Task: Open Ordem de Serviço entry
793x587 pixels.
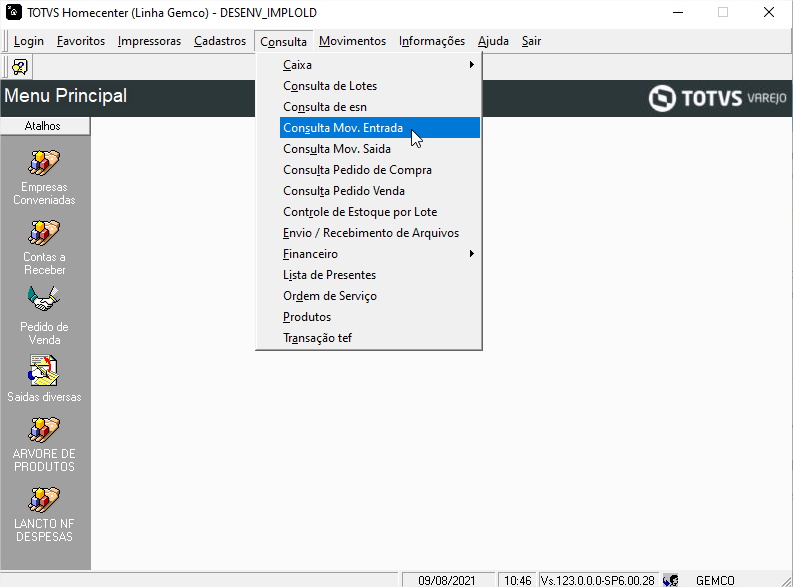Action: point(380,296)
